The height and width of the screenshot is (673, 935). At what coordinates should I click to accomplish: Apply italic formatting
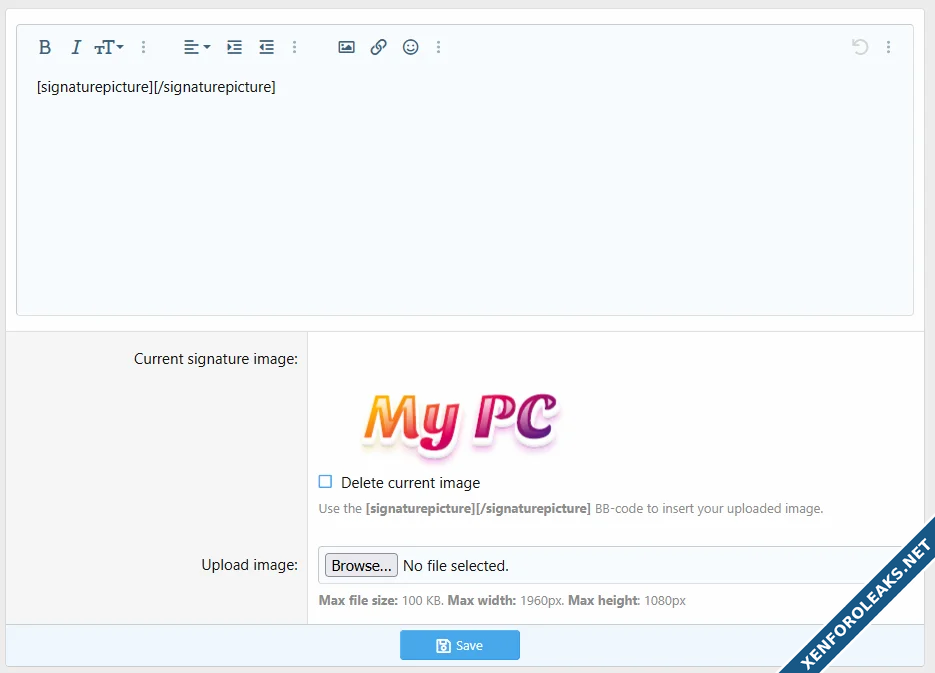[75, 47]
